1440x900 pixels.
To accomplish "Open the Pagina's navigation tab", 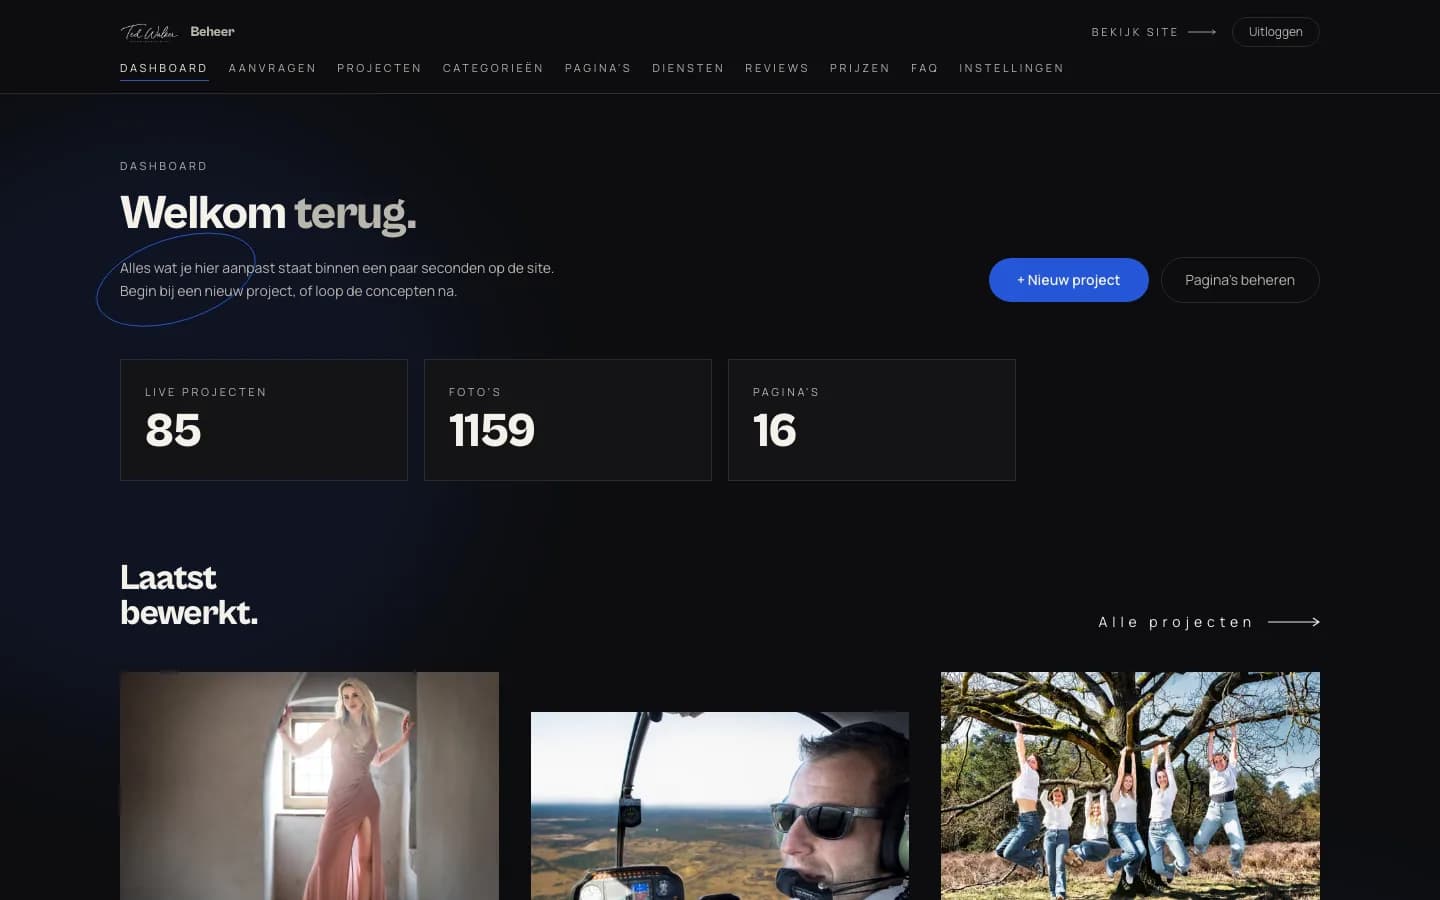I will 598,68.
